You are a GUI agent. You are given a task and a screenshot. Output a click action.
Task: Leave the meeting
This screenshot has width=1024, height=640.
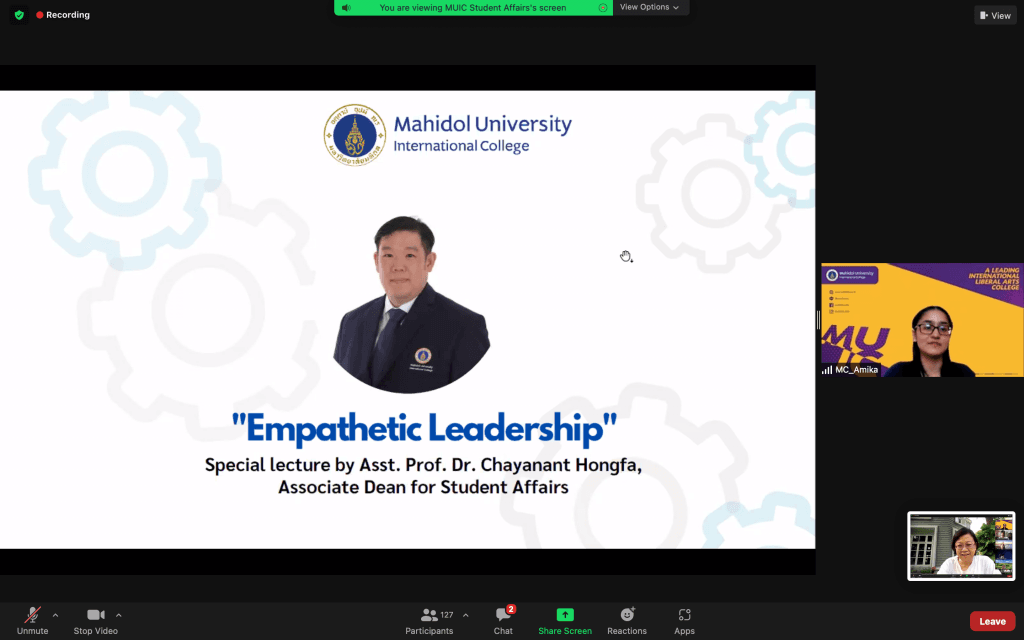pos(992,621)
